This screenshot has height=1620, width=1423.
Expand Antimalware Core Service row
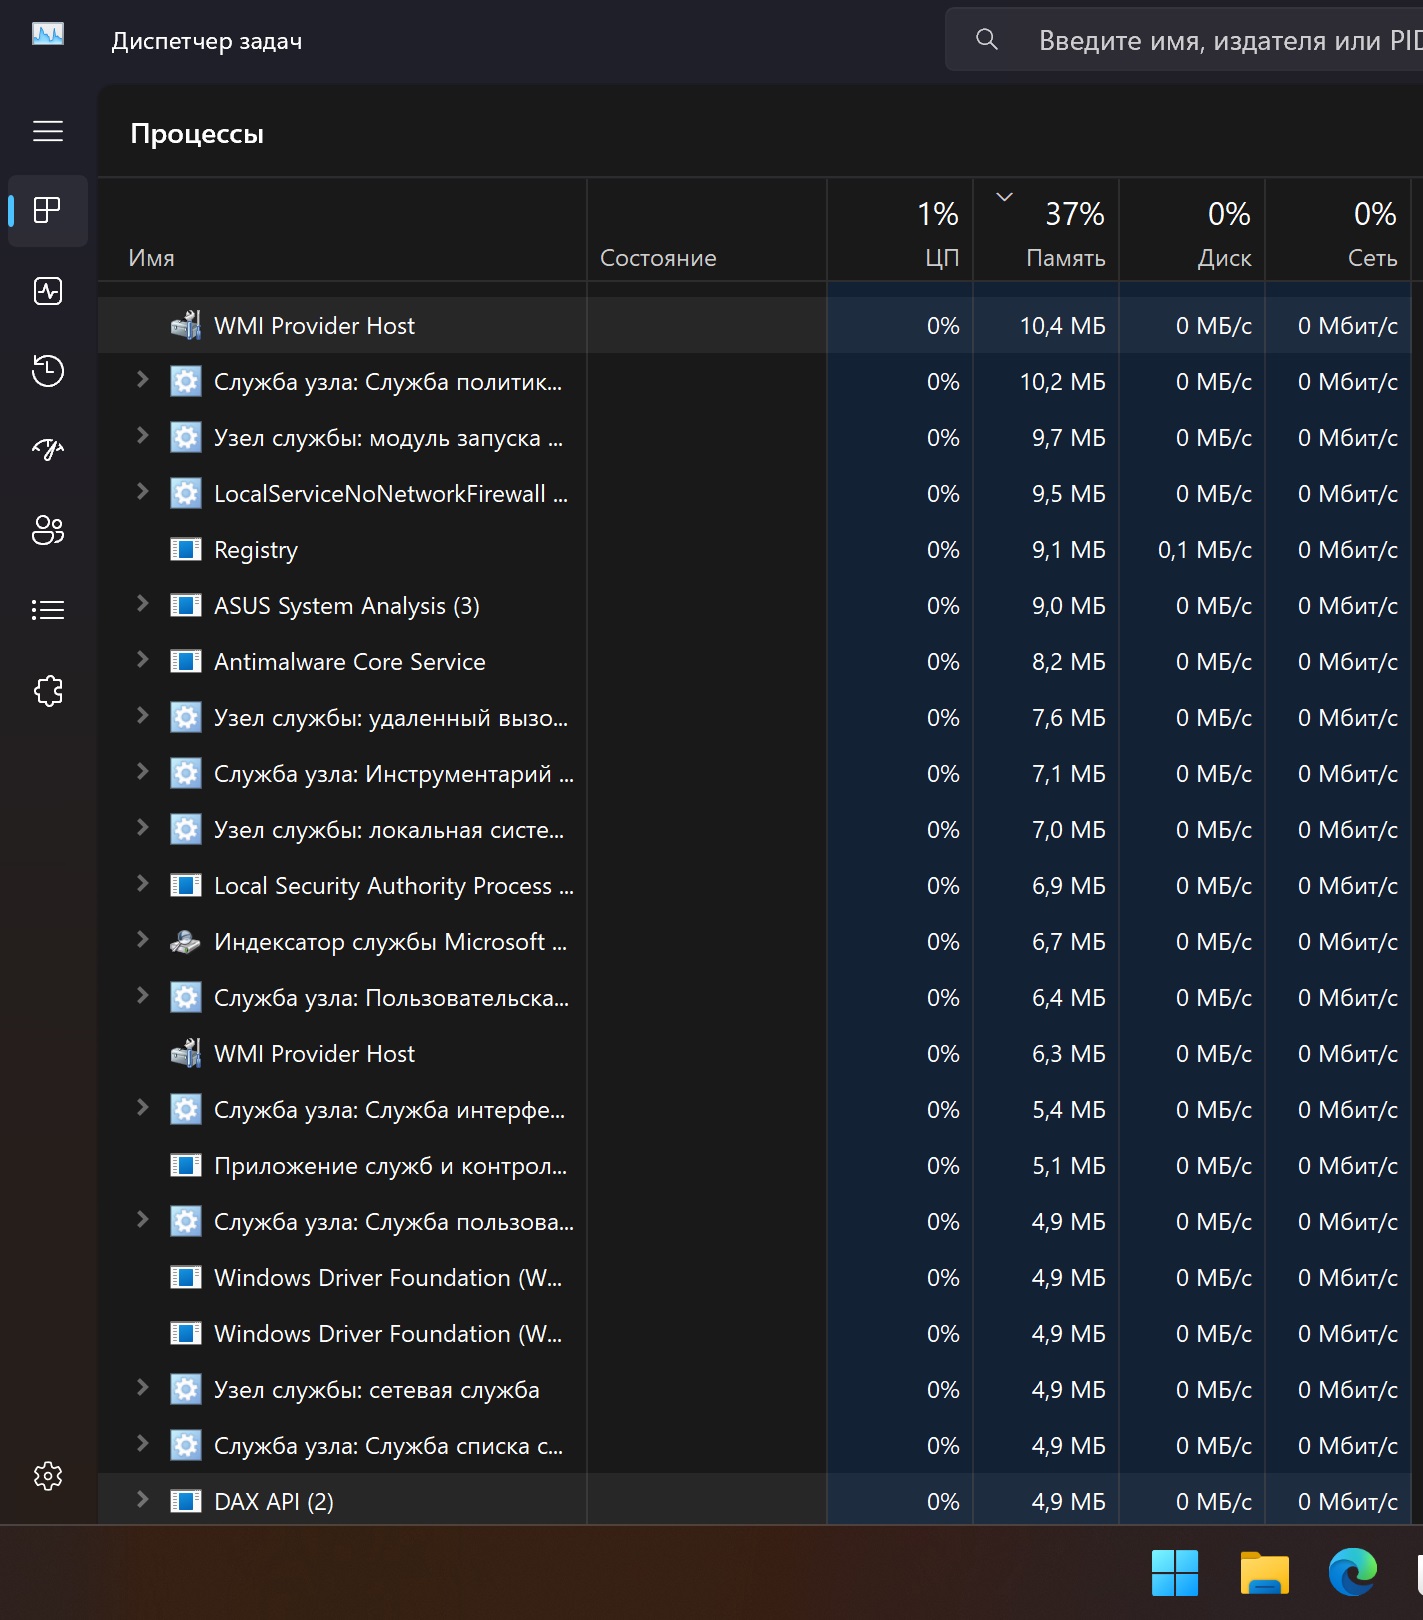[x=142, y=659]
